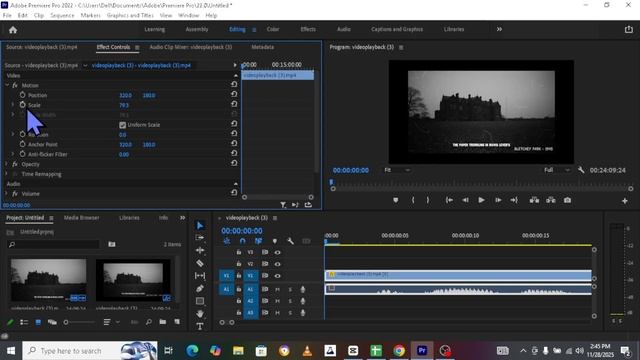The height and width of the screenshot is (360, 640).
Task: Click project search field
Action: (x=53, y=244)
